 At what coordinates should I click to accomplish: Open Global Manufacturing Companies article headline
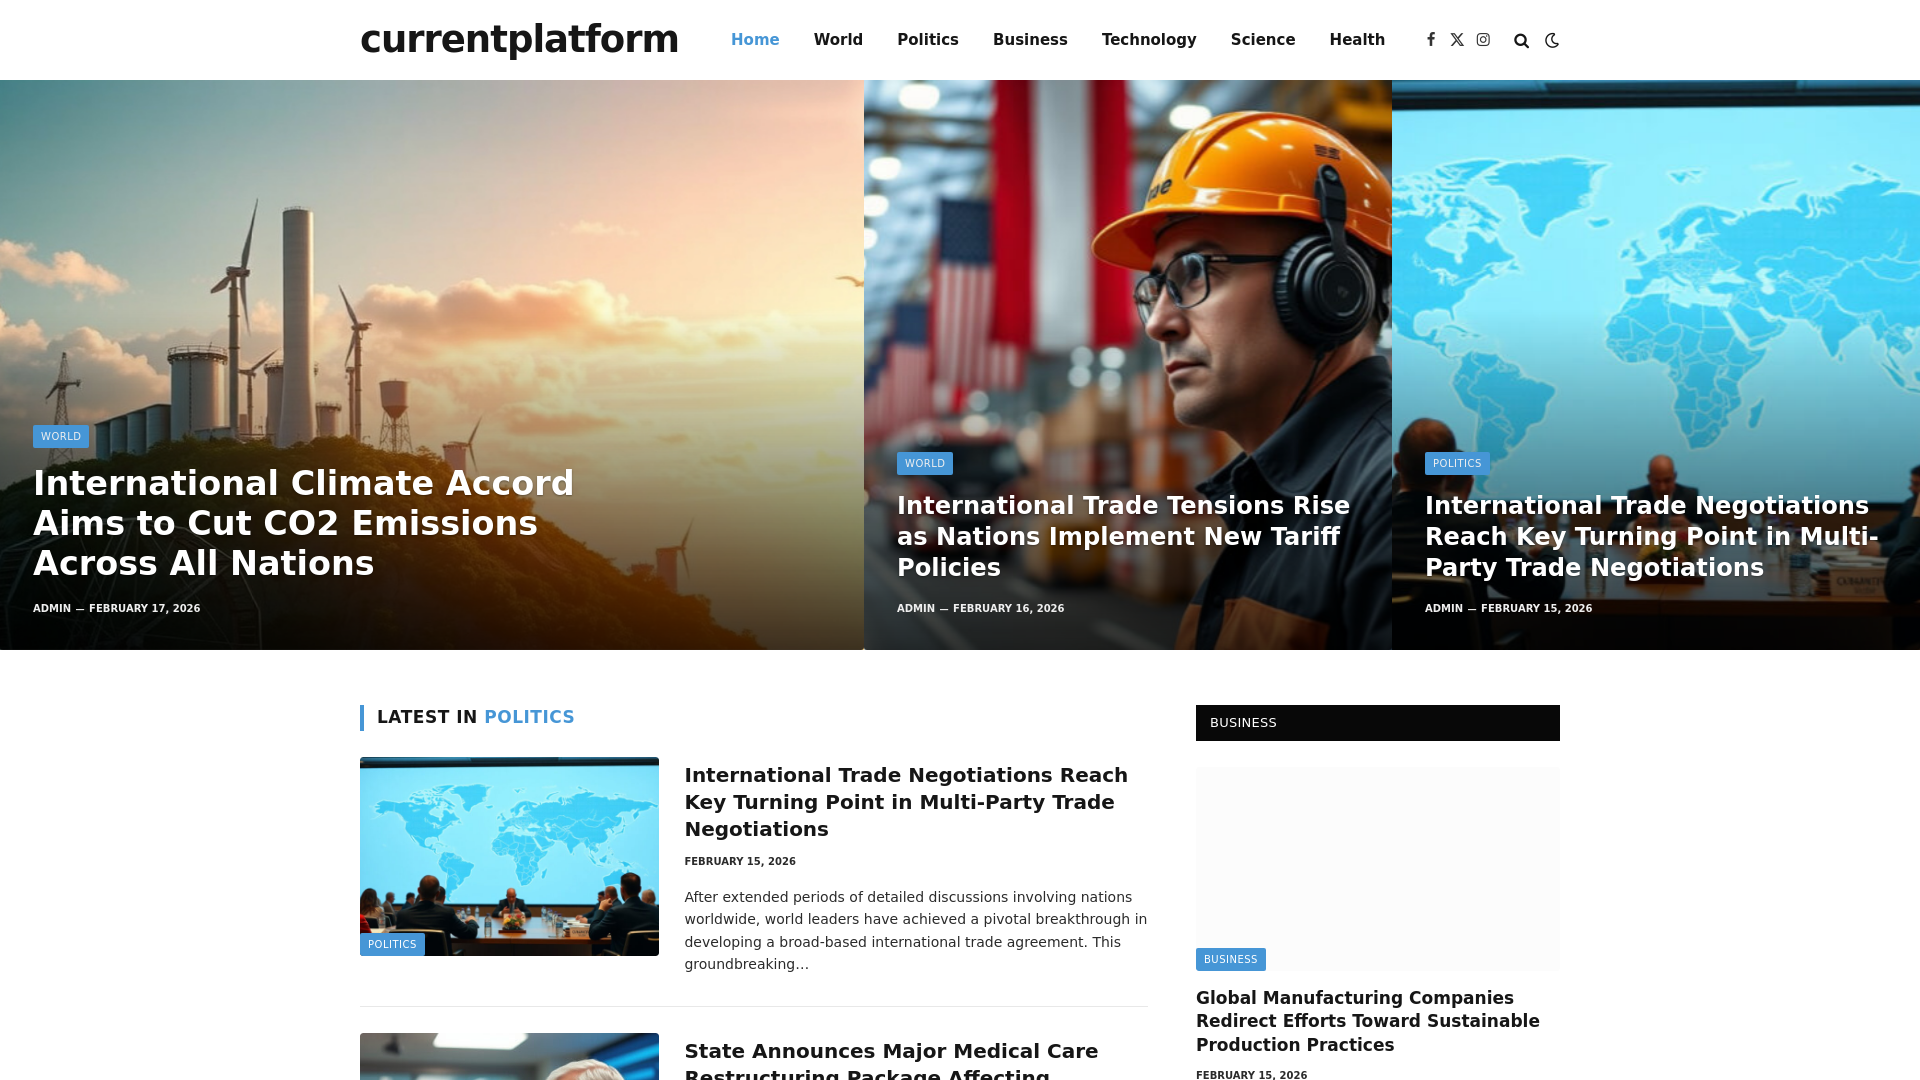pyautogui.click(x=1368, y=1021)
